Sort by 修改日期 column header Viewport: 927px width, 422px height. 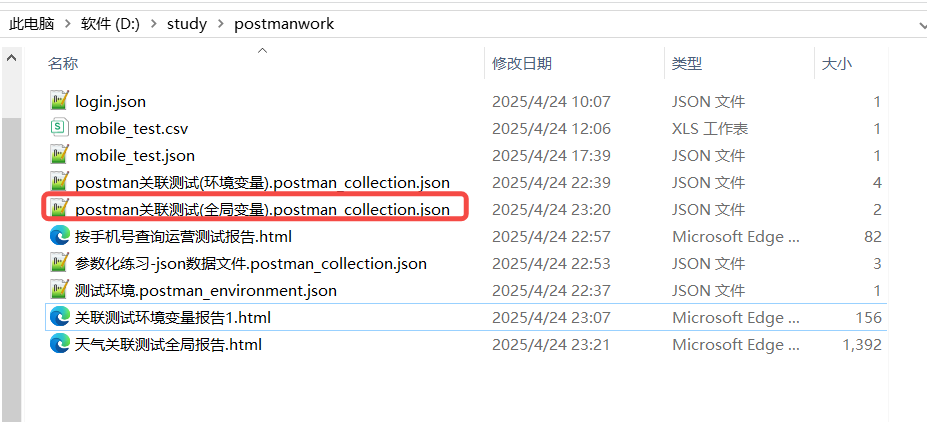point(522,63)
